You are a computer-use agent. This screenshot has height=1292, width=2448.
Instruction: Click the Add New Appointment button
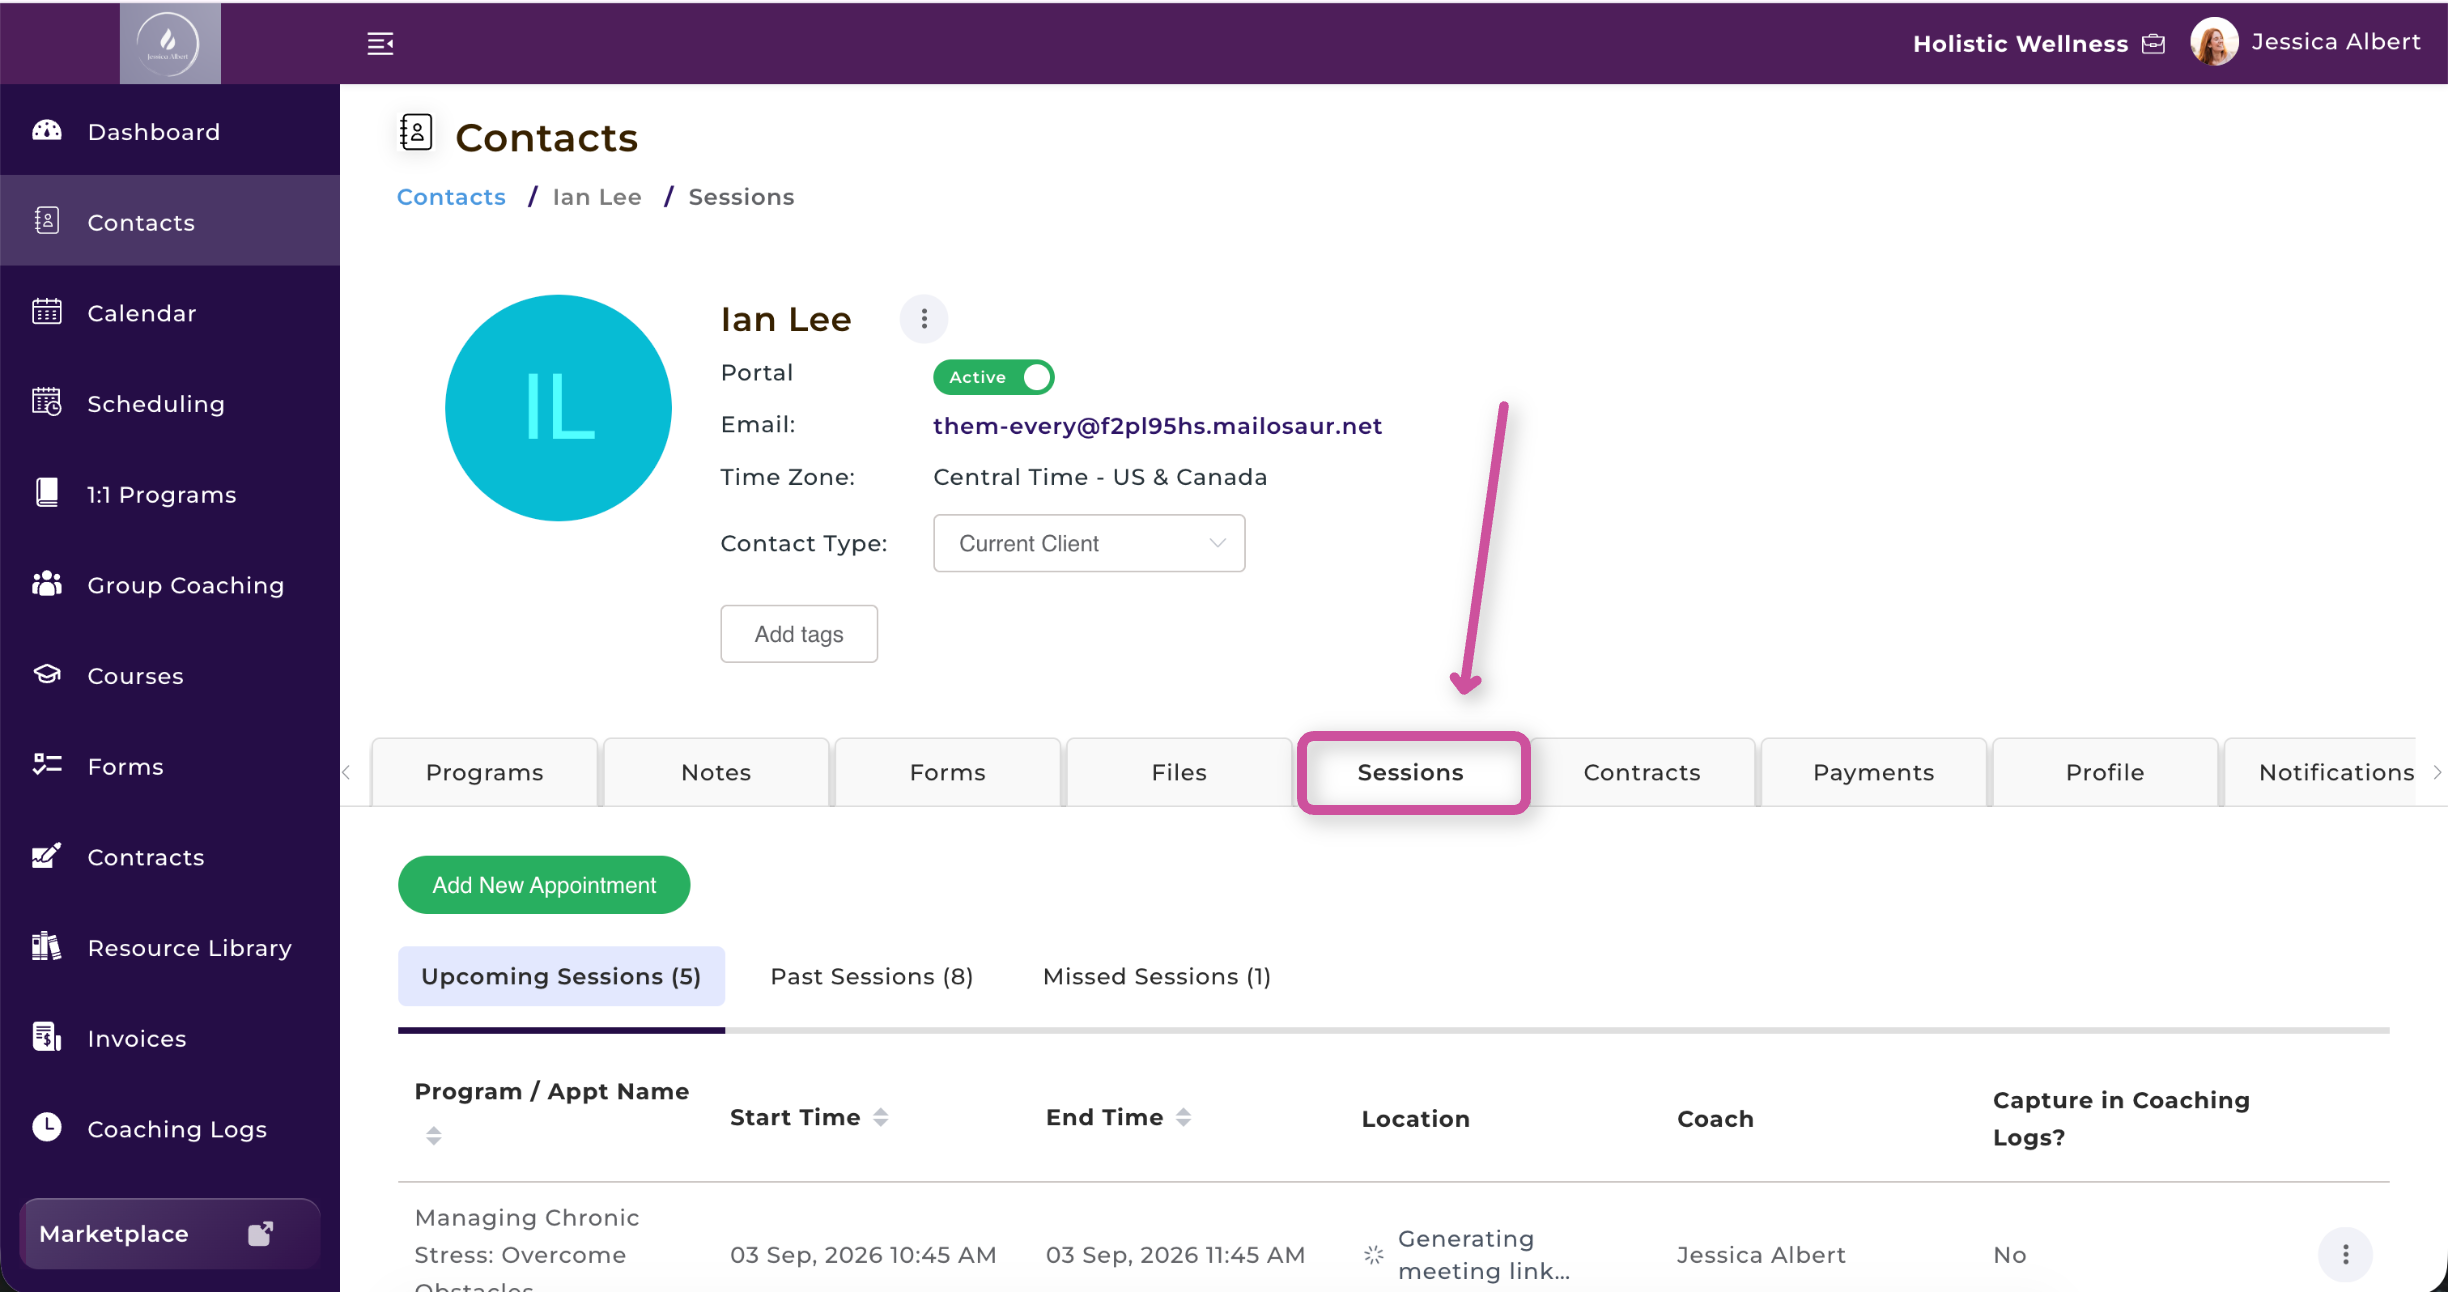(x=544, y=885)
